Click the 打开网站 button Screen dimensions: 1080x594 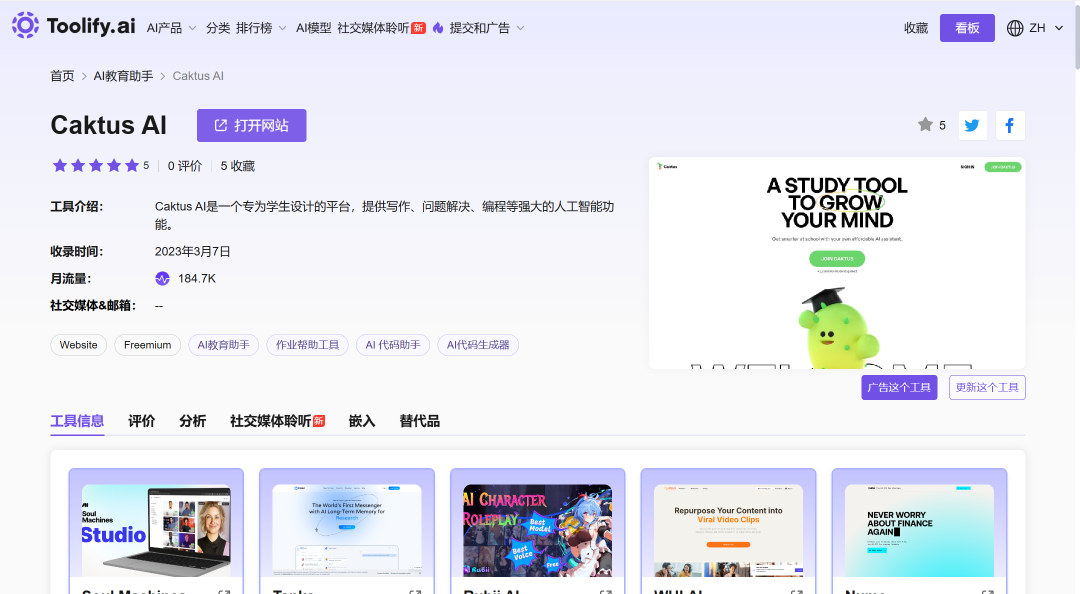click(251, 125)
